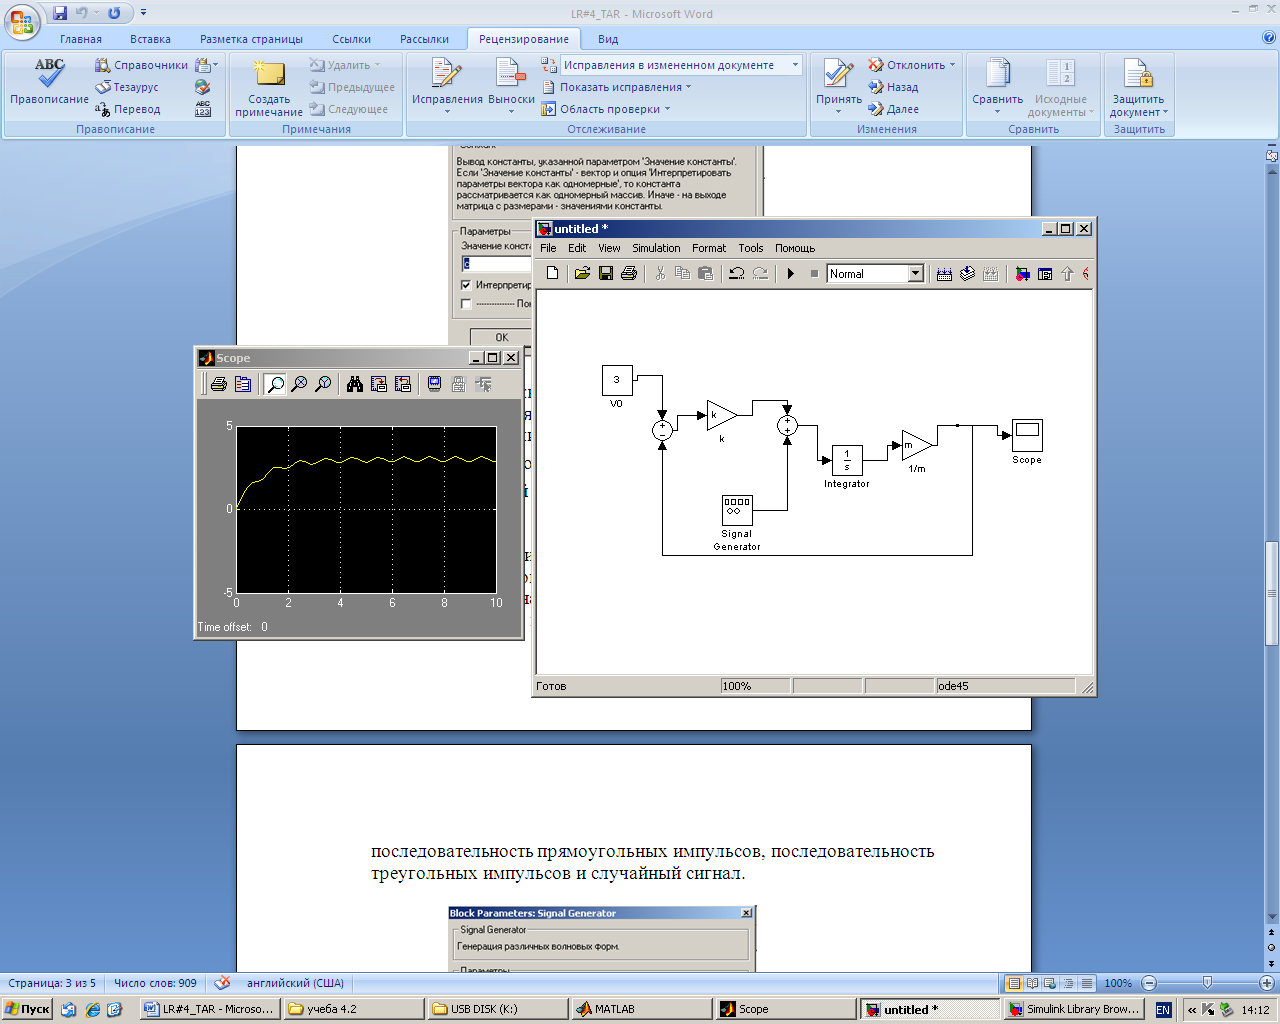Open Scope parameters icon
Screen dimensions: 1280x1024
[x=243, y=384]
